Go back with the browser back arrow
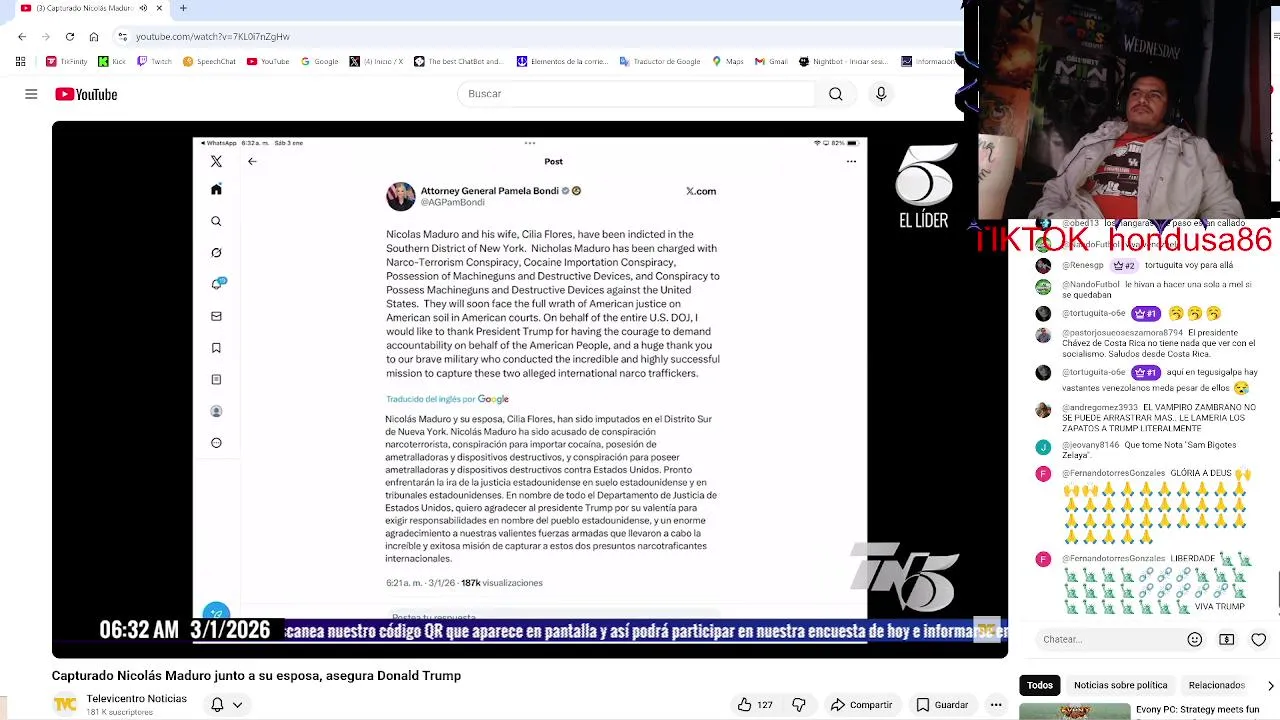 [22, 37]
